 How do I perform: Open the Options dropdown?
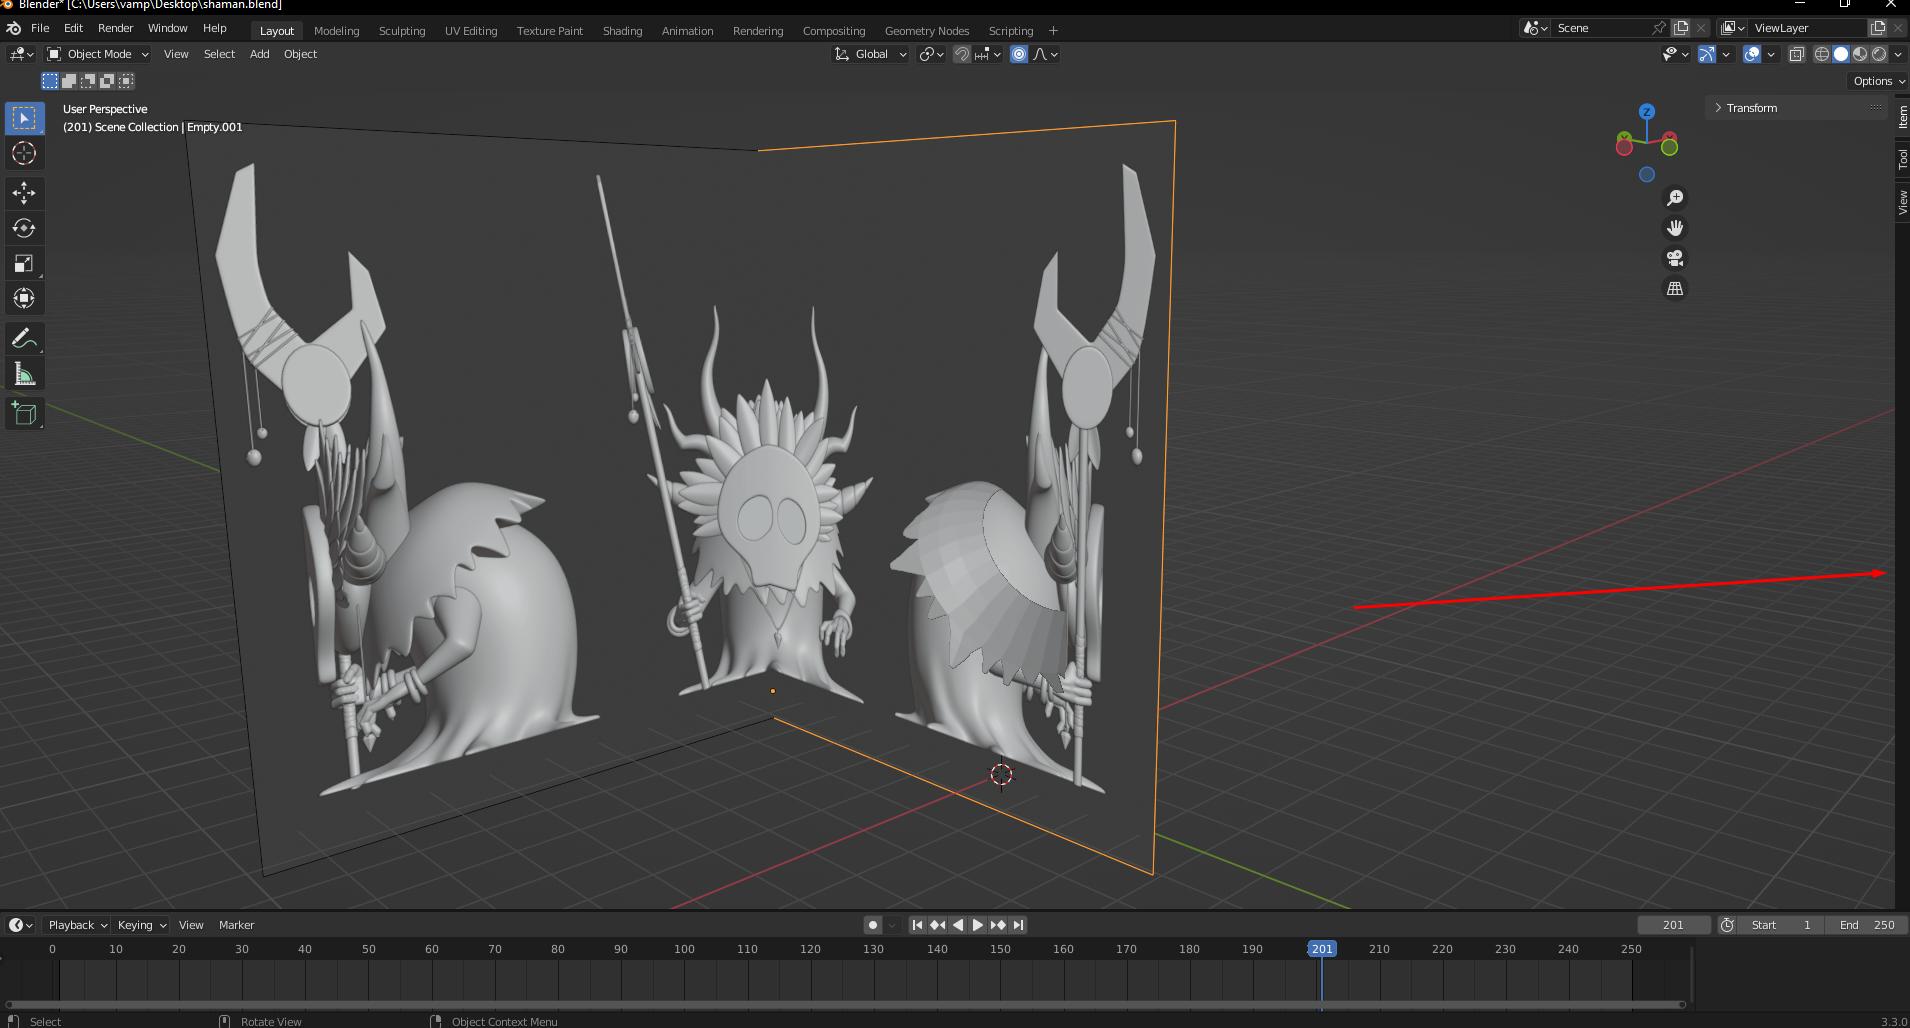(1878, 81)
